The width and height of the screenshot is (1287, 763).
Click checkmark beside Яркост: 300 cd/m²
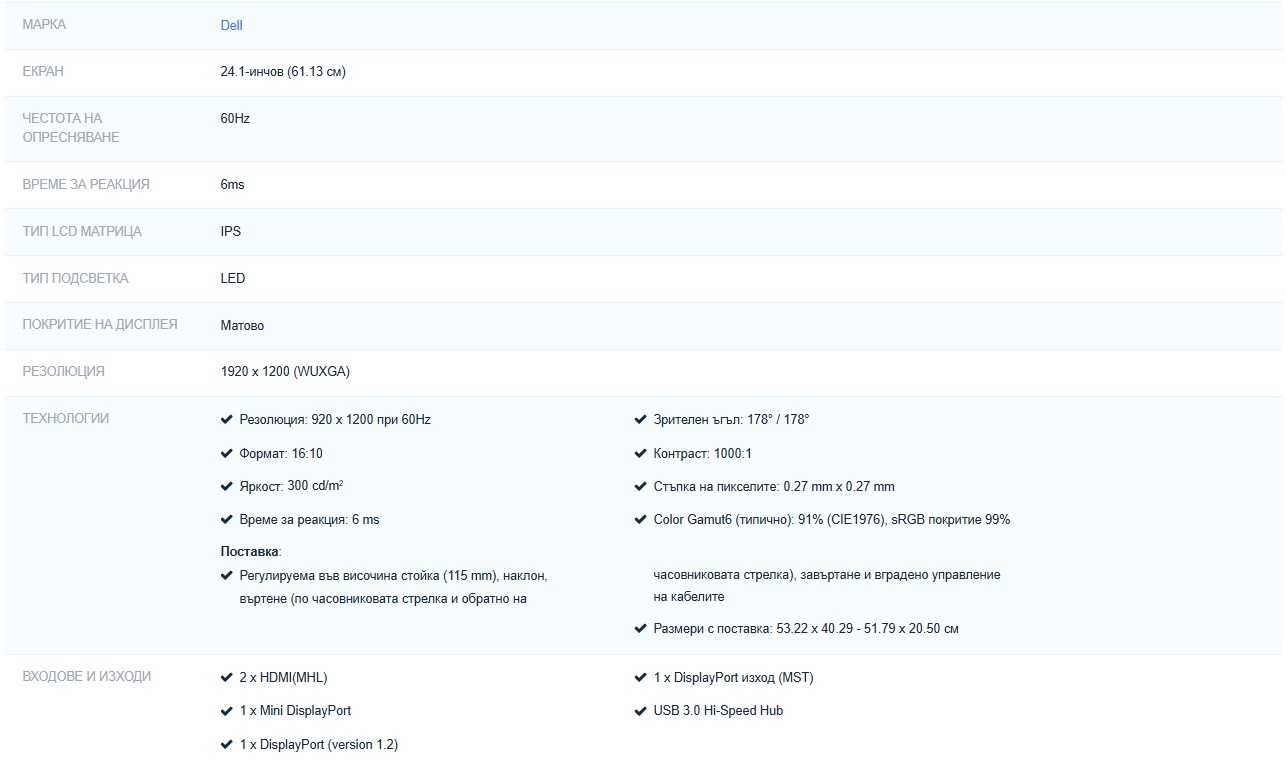click(226, 486)
